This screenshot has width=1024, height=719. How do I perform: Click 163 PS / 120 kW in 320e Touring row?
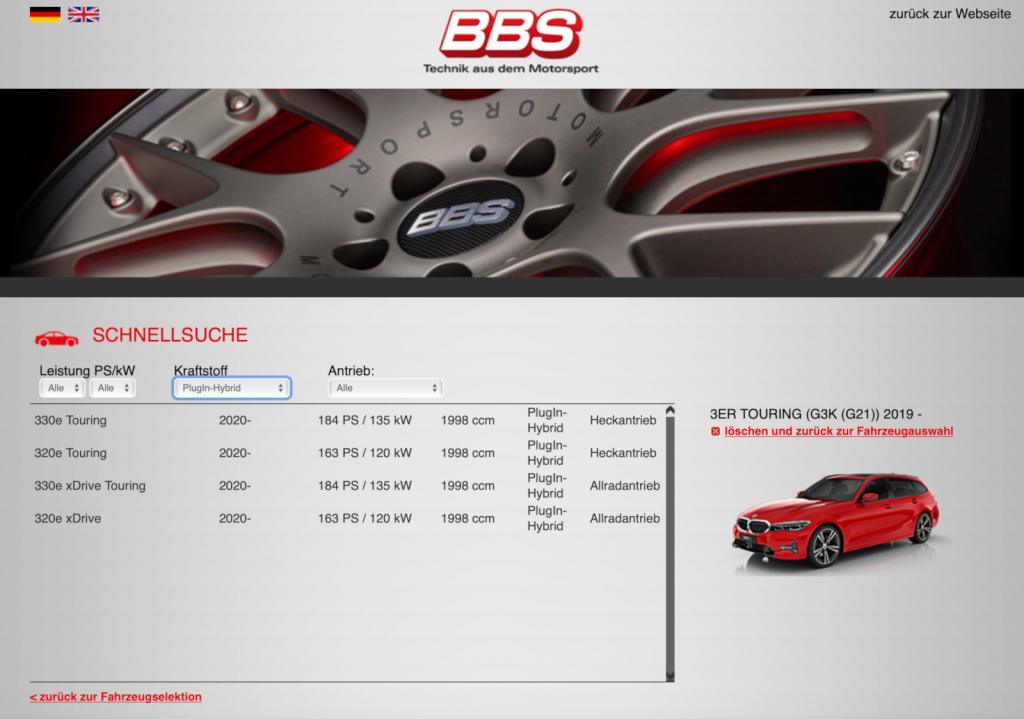365,453
